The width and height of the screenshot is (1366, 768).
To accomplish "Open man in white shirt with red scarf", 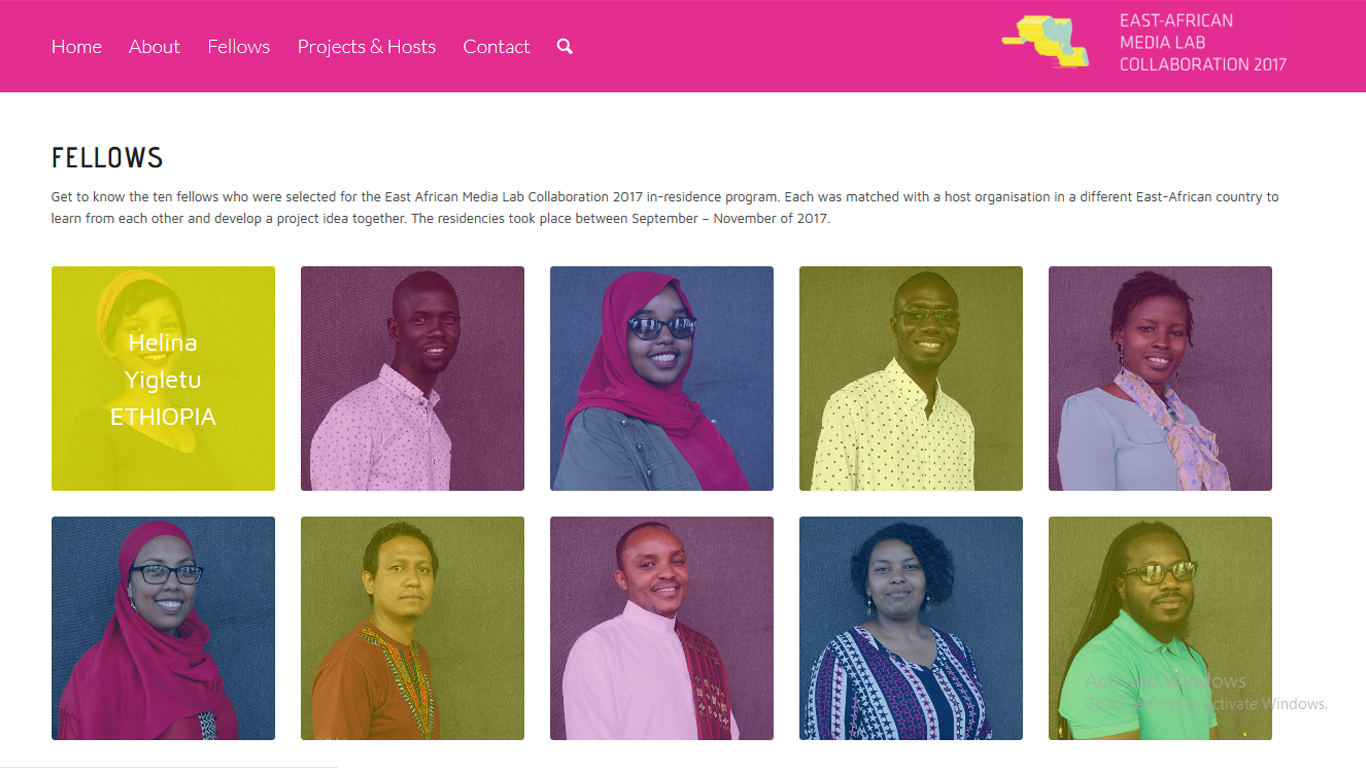I will click(x=662, y=628).
